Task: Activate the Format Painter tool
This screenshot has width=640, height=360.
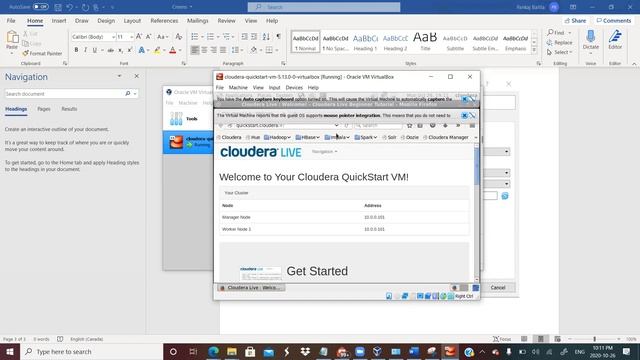Action: (42, 53)
